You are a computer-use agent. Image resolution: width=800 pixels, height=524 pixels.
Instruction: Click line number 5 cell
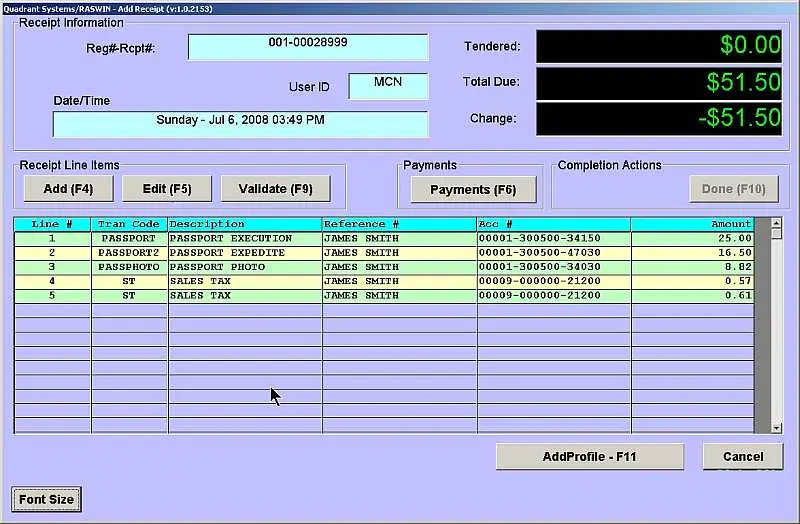(52, 296)
